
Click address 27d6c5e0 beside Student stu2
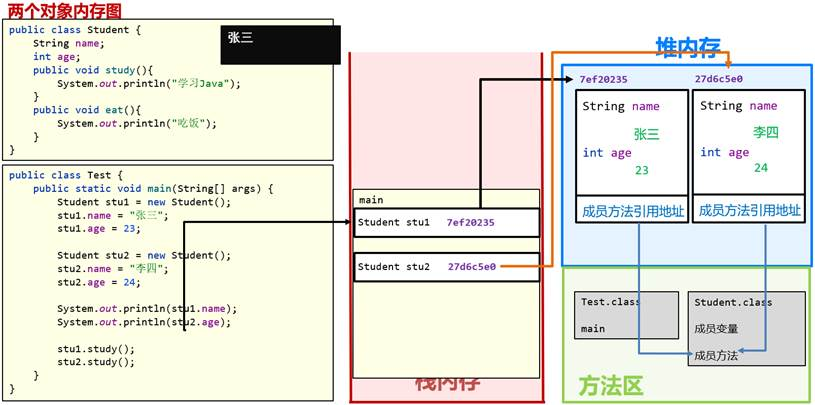pos(472,267)
